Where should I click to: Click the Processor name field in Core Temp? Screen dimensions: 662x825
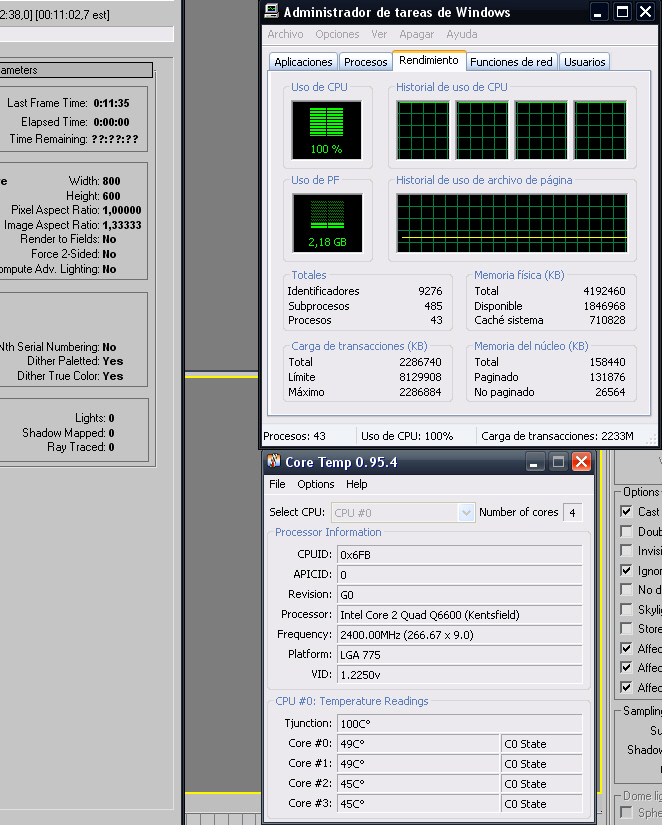point(459,615)
